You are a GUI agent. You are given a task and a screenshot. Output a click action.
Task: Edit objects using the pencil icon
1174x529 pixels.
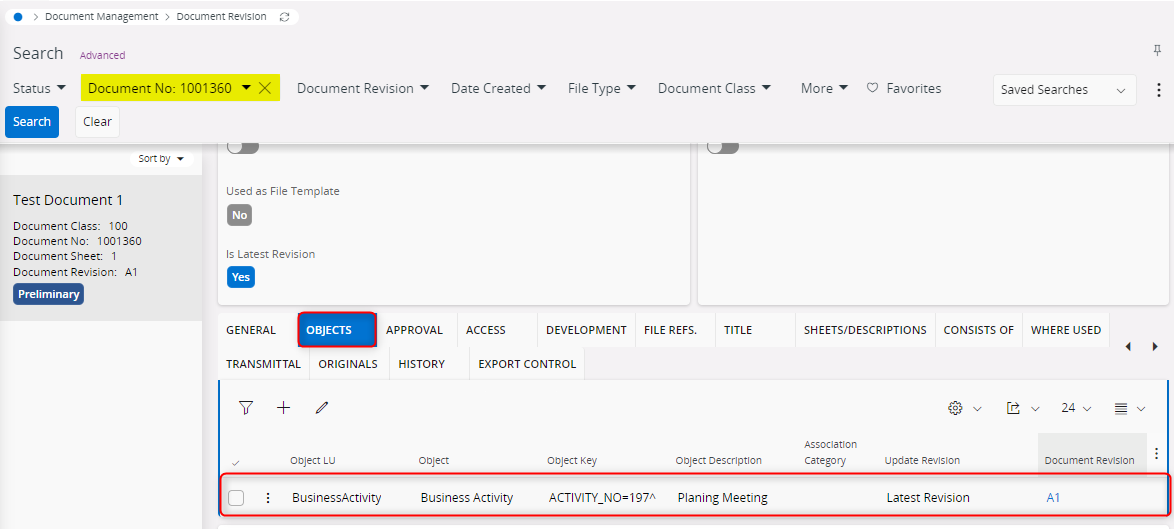pyautogui.click(x=322, y=408)
